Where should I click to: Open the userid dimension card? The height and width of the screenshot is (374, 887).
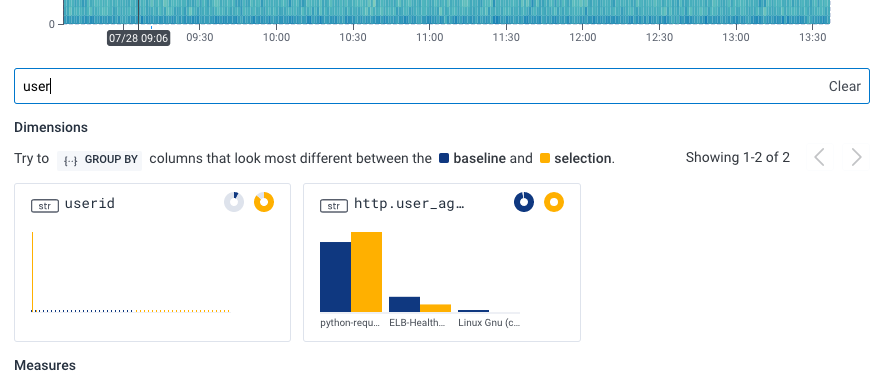point(152,263)
